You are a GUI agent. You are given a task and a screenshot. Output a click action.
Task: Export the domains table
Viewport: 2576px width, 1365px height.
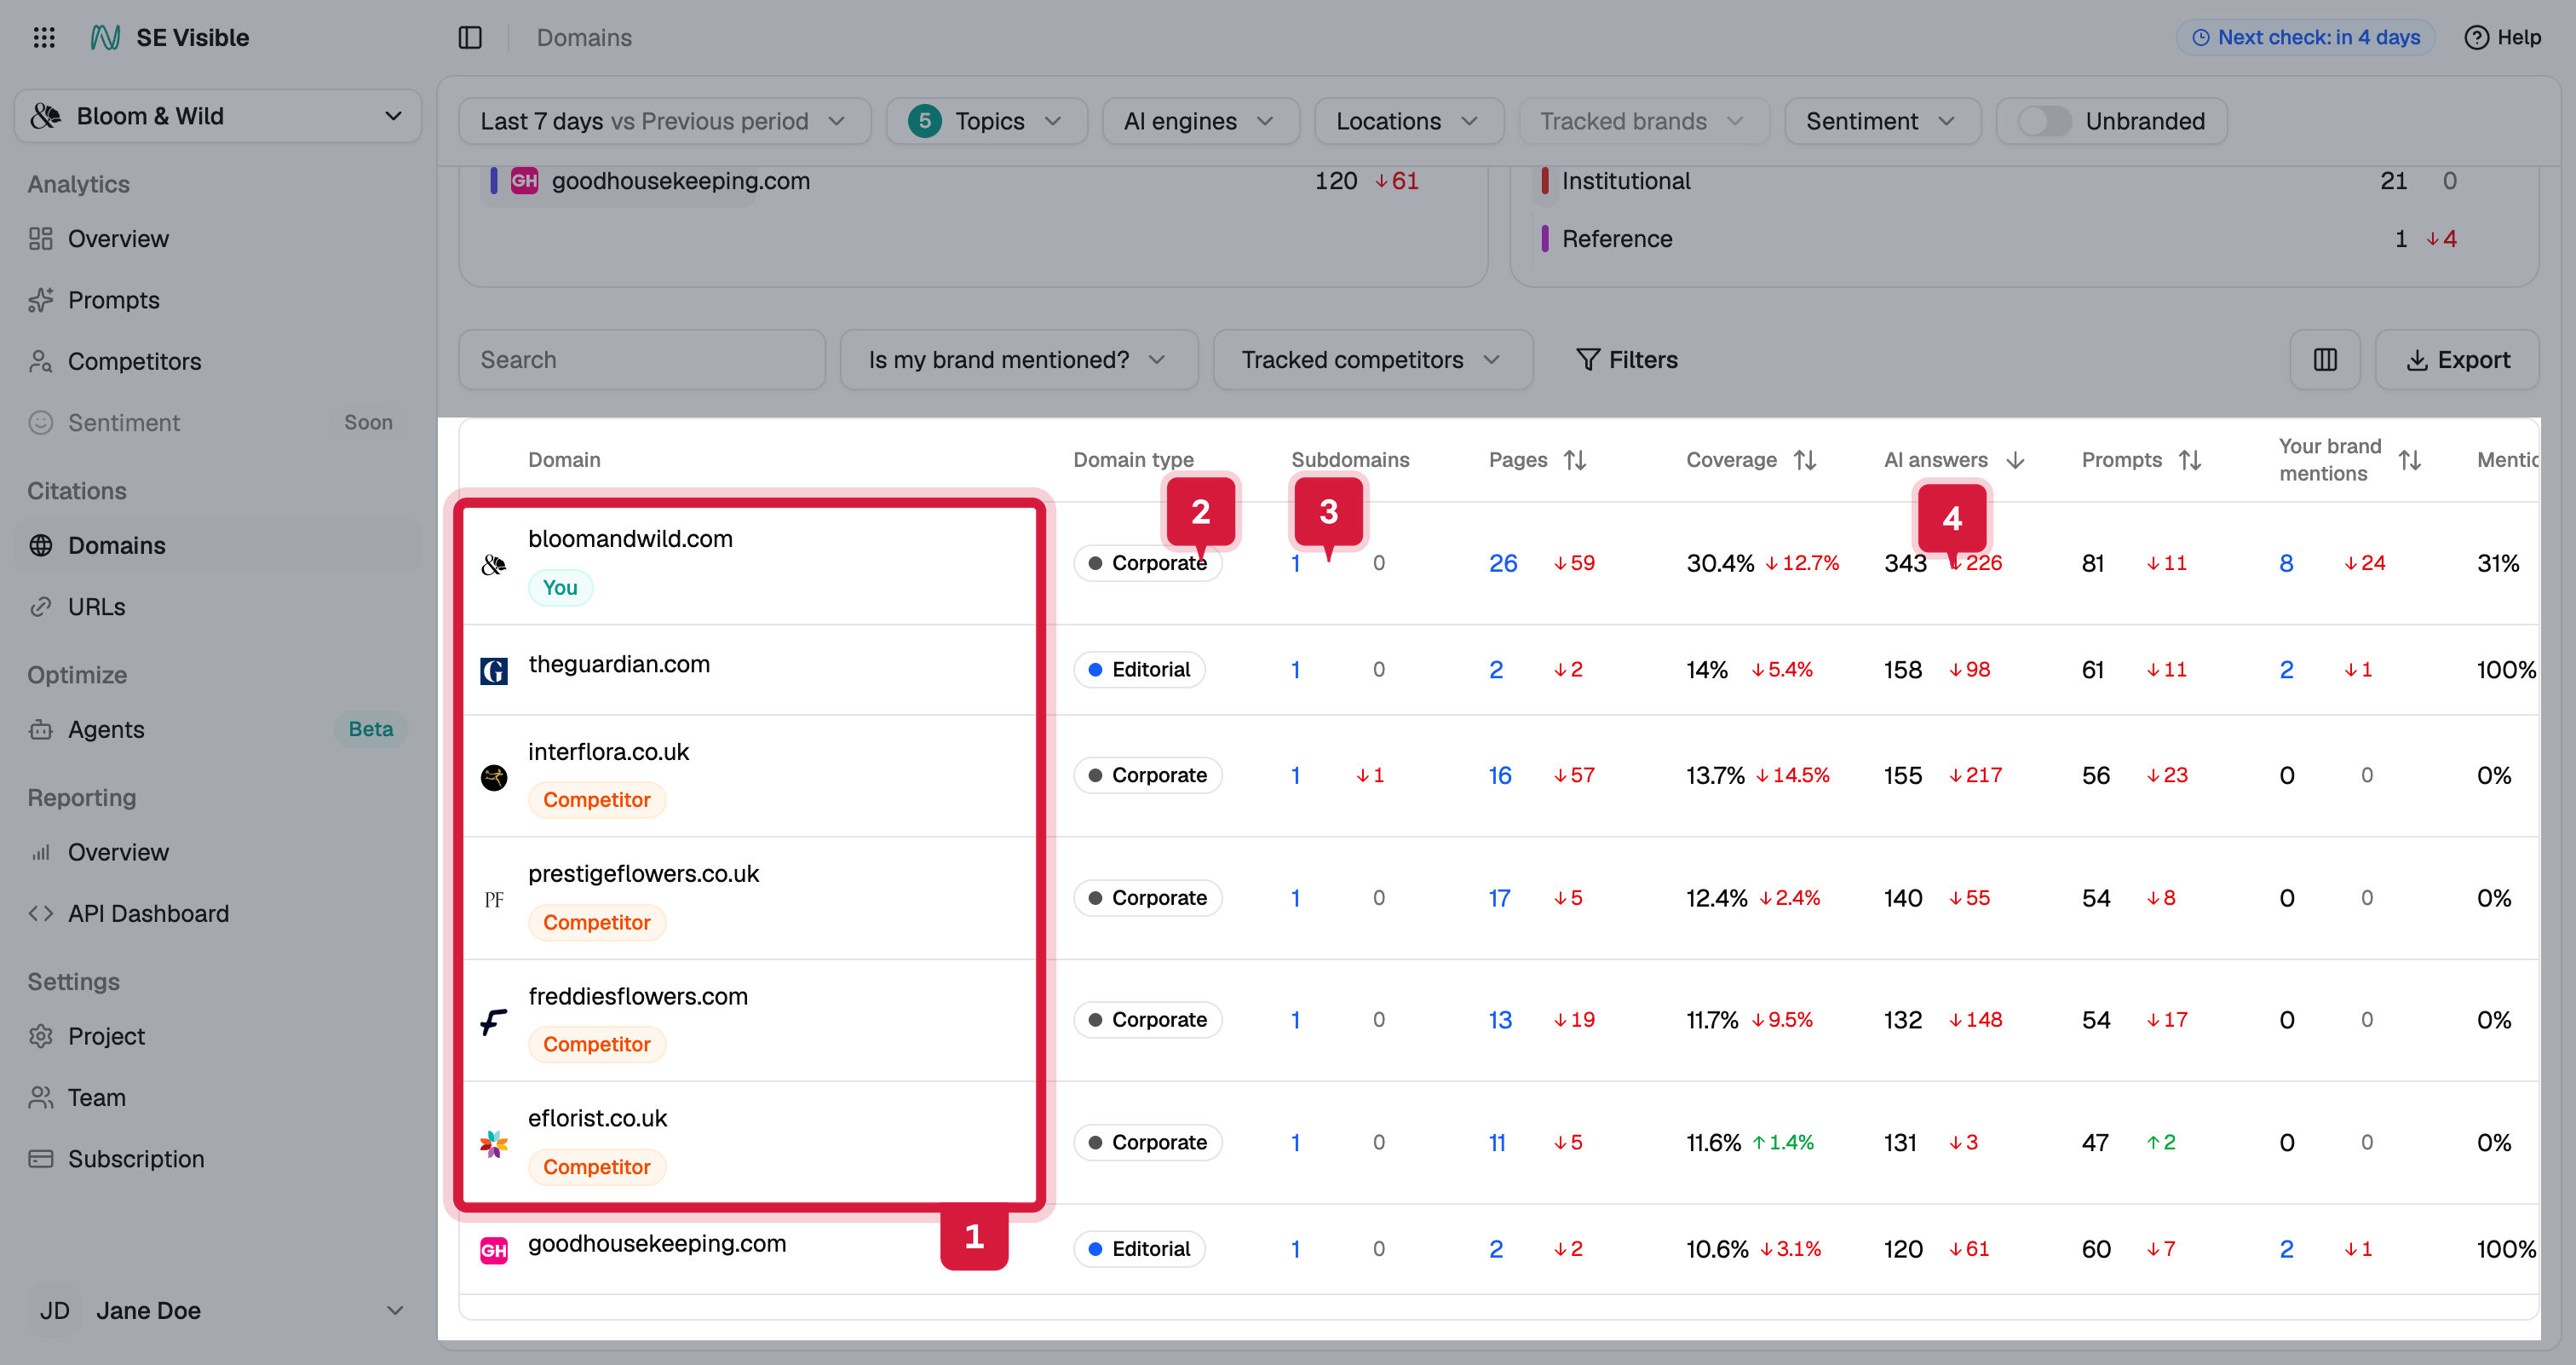[2457, 360]
